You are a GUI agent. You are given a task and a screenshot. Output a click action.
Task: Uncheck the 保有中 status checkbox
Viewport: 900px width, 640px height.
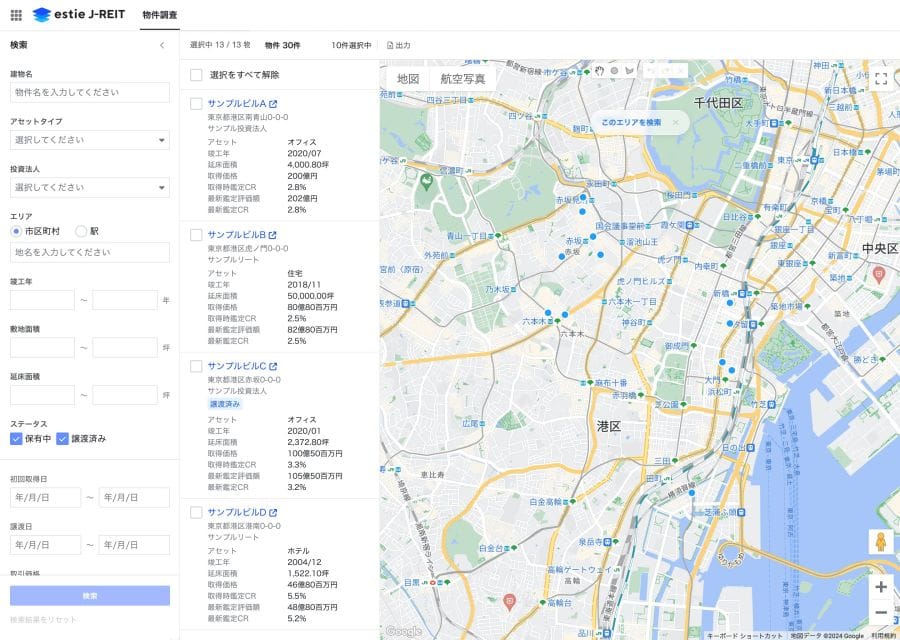click(16, 439)
